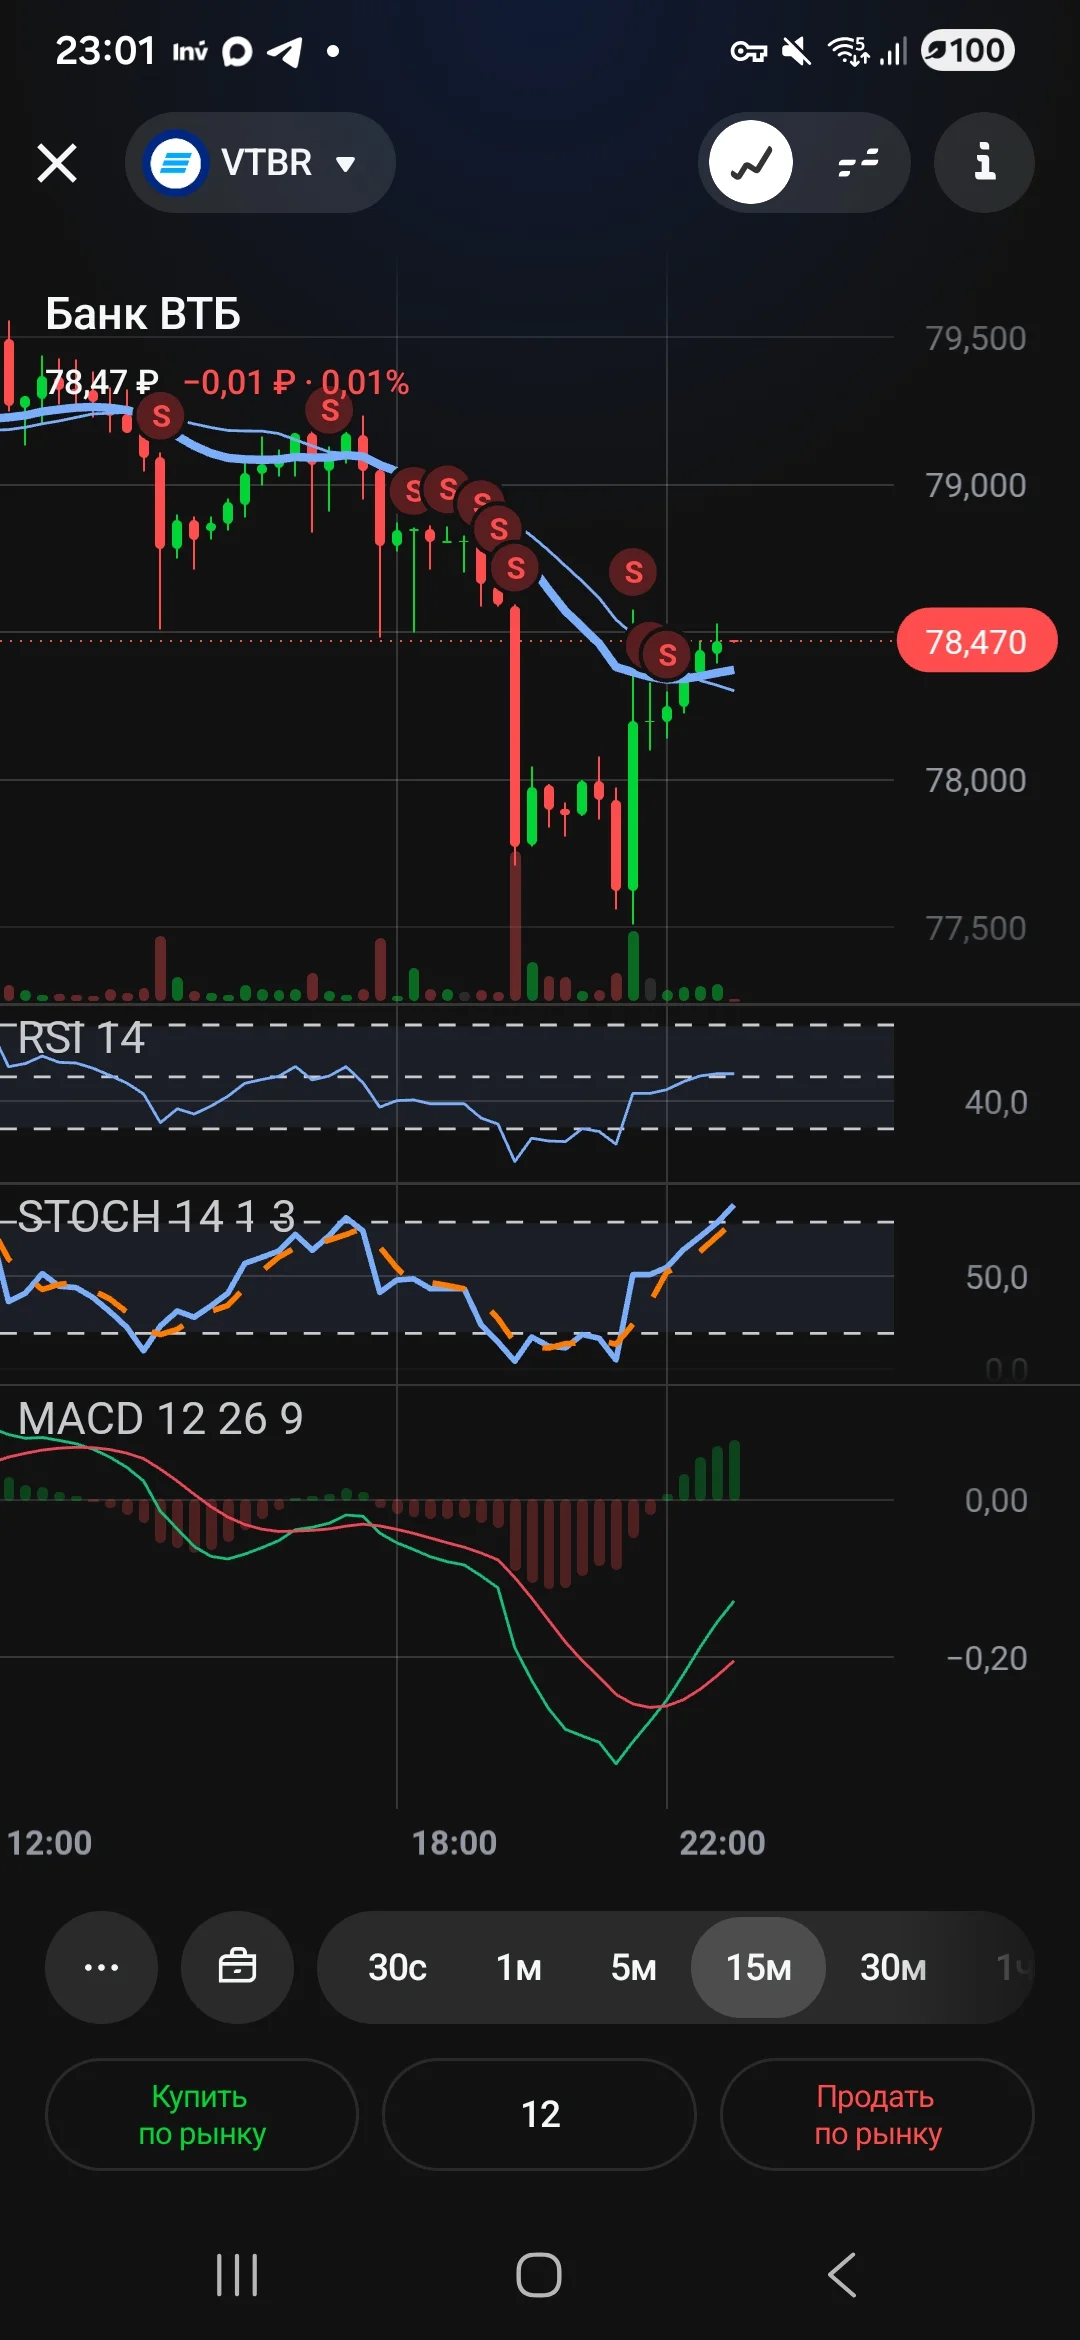Tap the VPN key status icon
Viewport: 1080px width, 2340px height.
pyautogui.click(x=748, y=51)
